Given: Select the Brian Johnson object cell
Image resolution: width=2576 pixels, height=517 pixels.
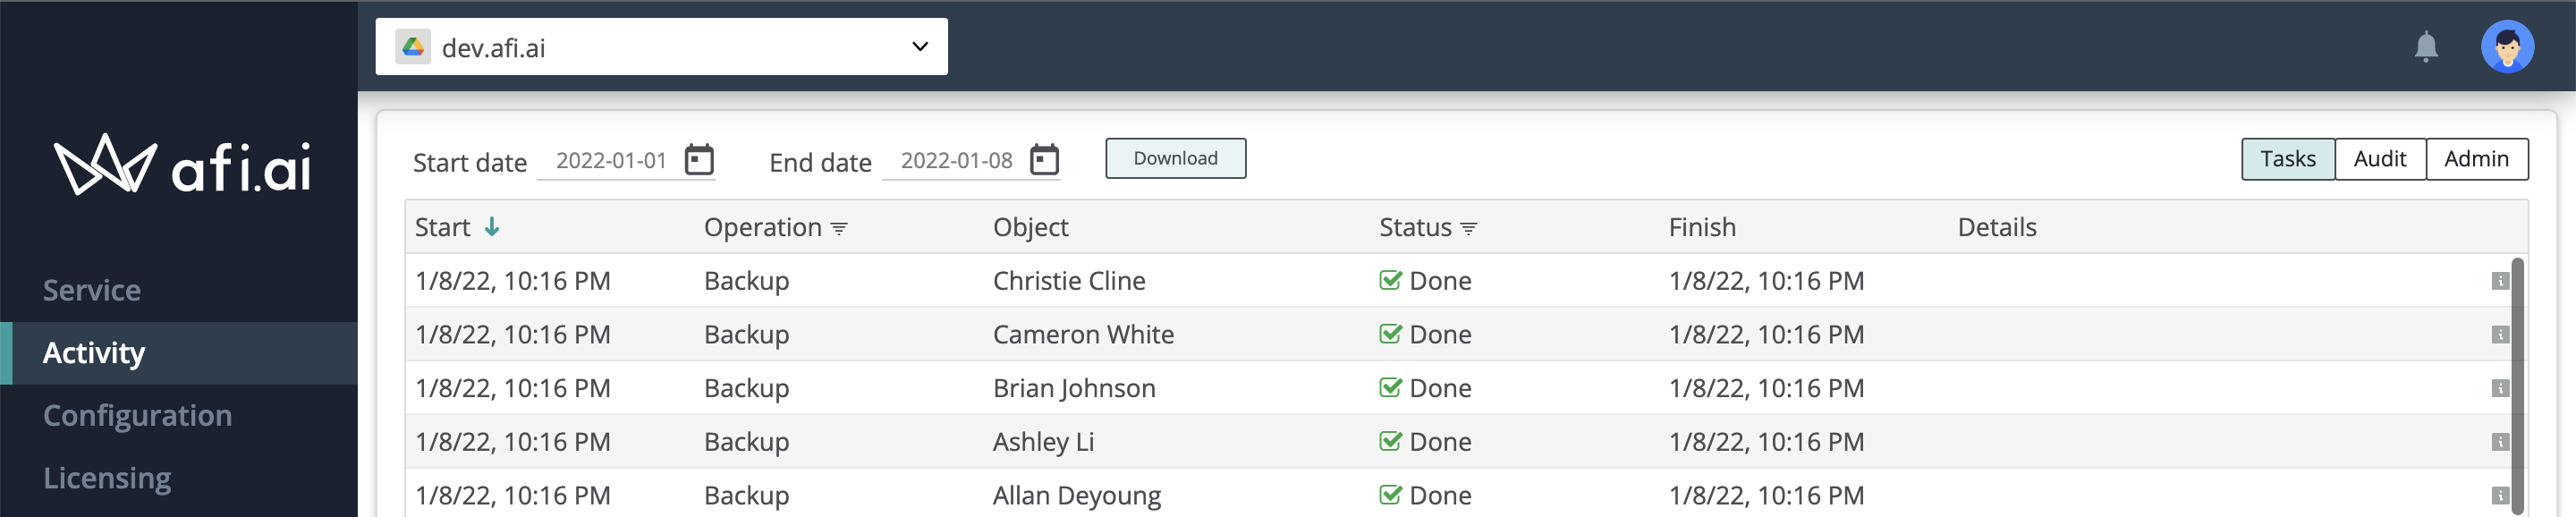Looking at the screenshot, I should tap(1074, 388).
